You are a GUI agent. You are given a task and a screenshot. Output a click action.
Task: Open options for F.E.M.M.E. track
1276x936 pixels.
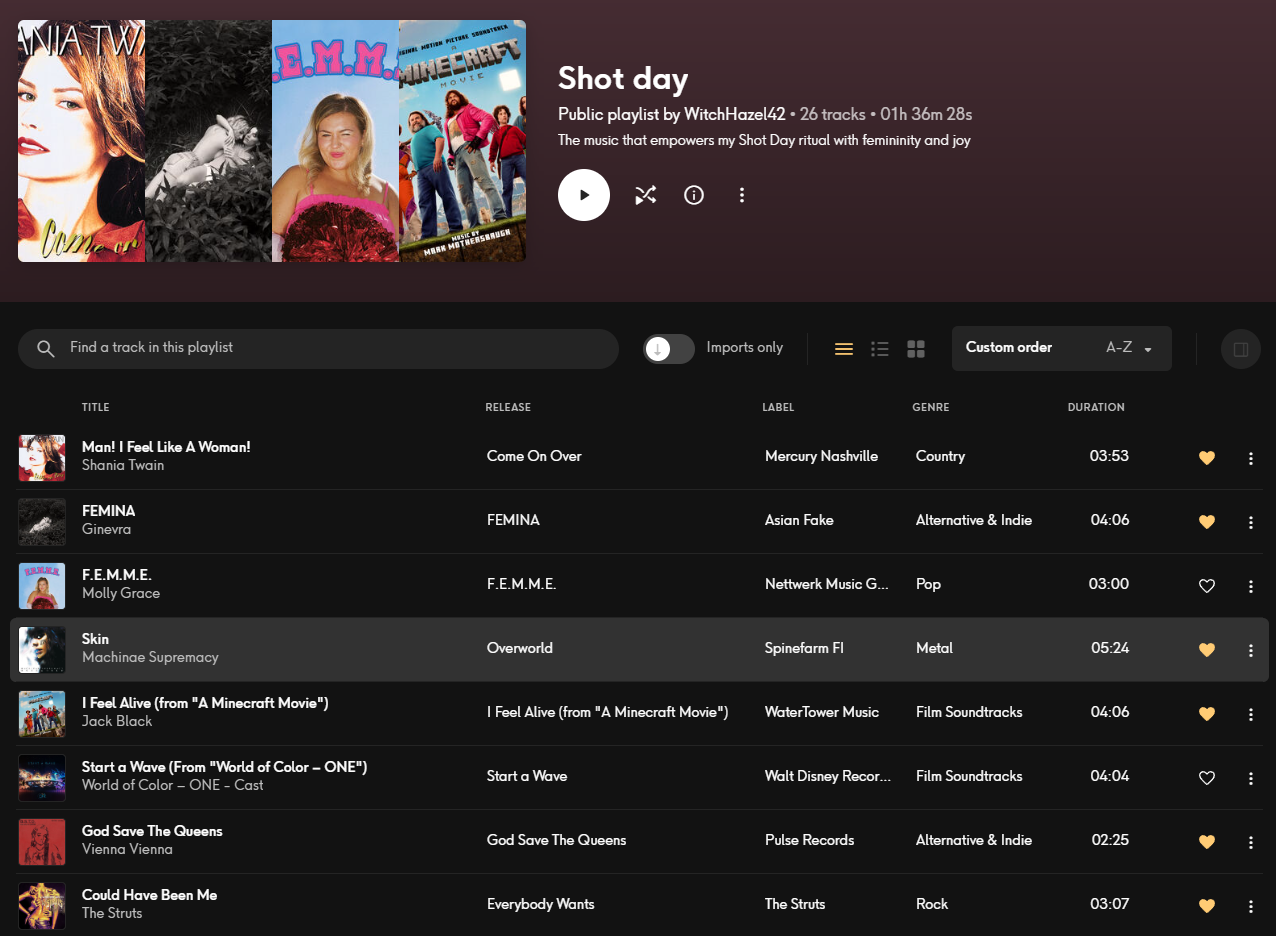coord(1251,586)
